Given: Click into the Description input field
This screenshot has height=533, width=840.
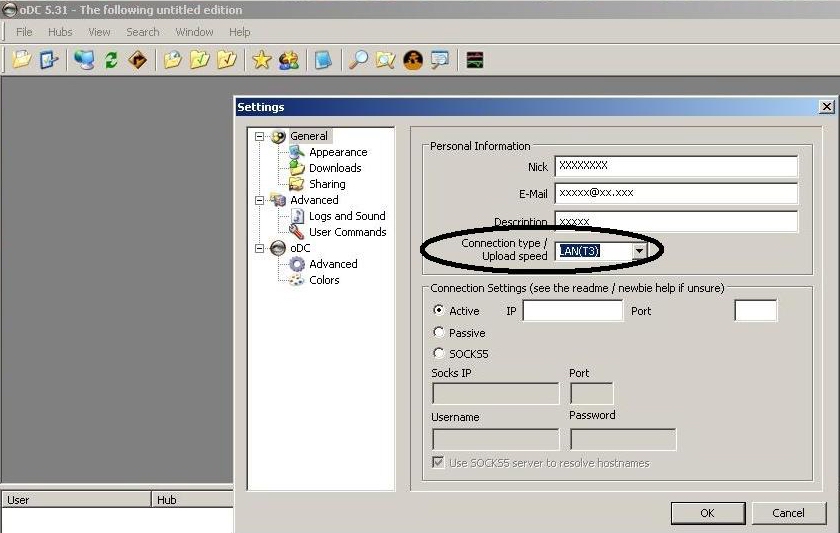Looking at the screenshot, I should click(x=676, y=221).
